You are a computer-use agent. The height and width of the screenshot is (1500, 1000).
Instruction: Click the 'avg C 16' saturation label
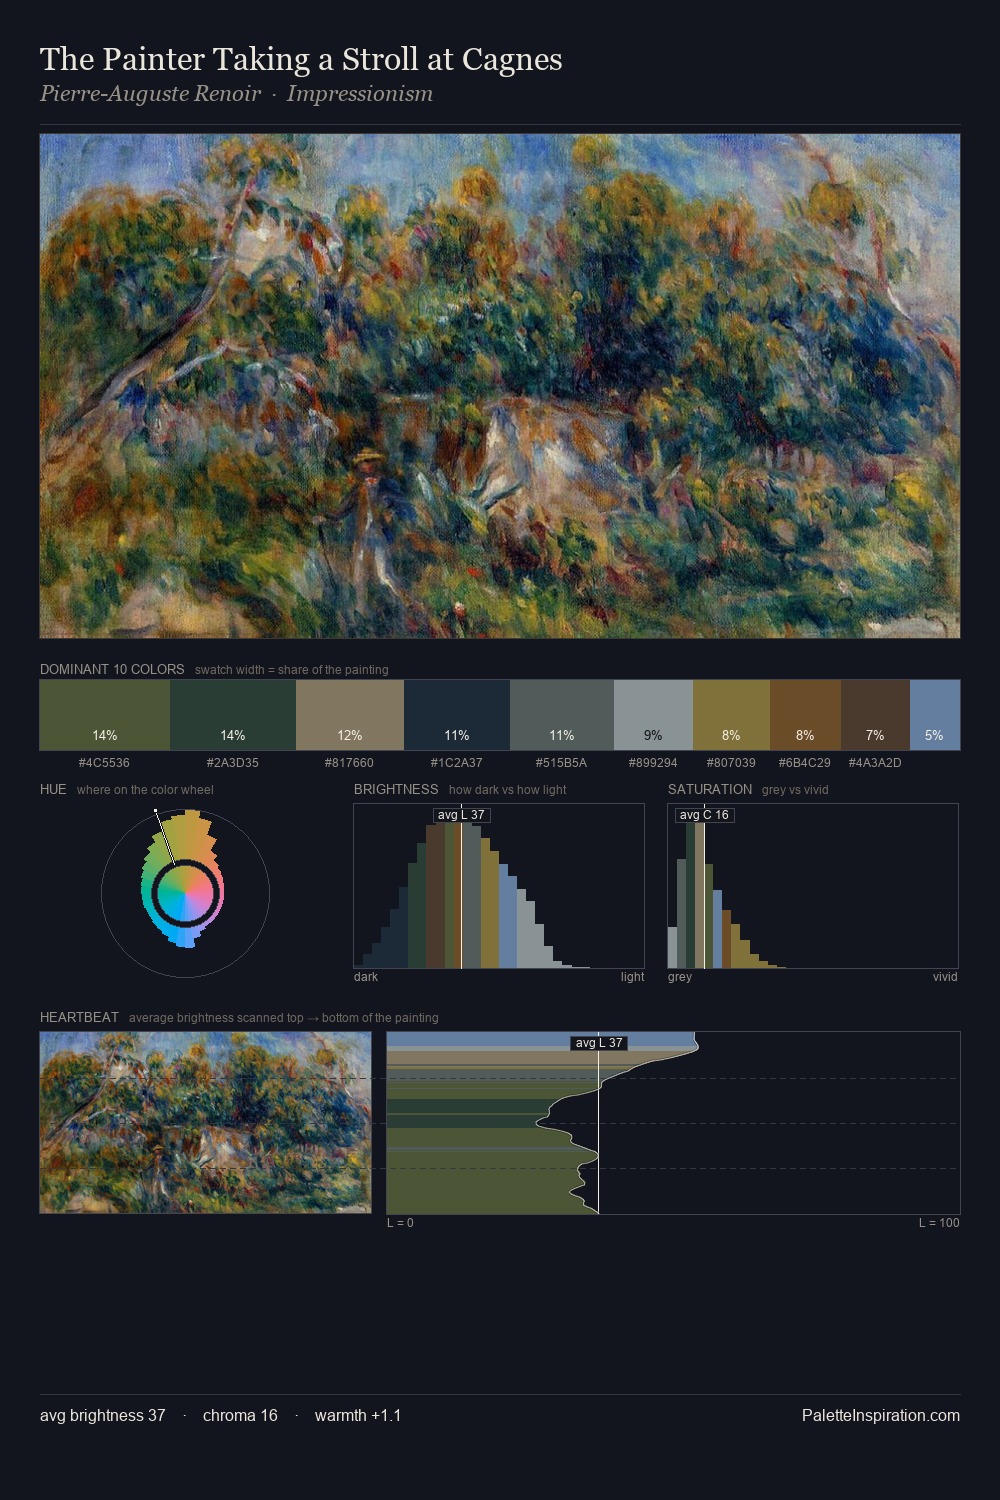704,815
